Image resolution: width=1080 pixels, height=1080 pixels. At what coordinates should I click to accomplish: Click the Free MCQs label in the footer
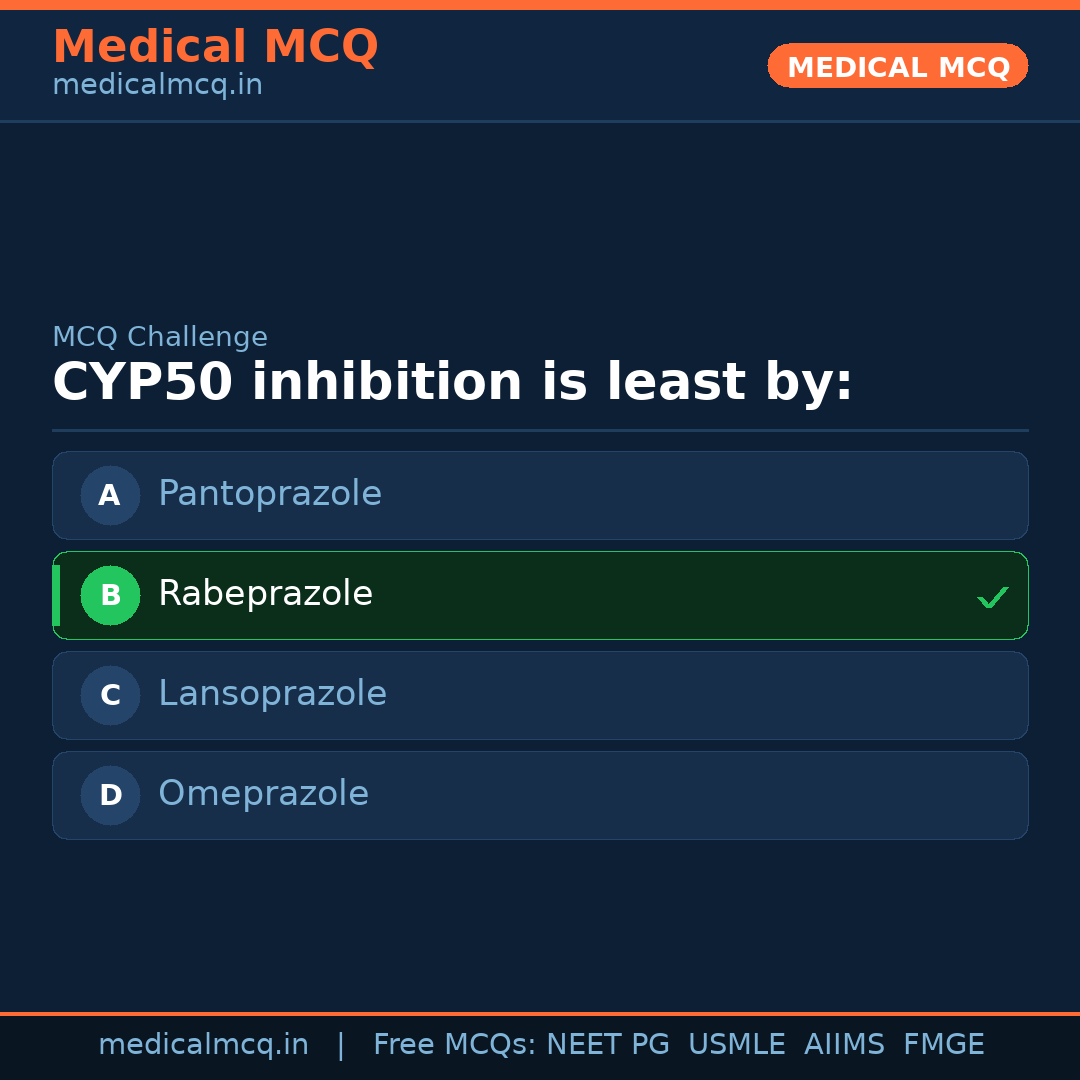click(454, 1045)
